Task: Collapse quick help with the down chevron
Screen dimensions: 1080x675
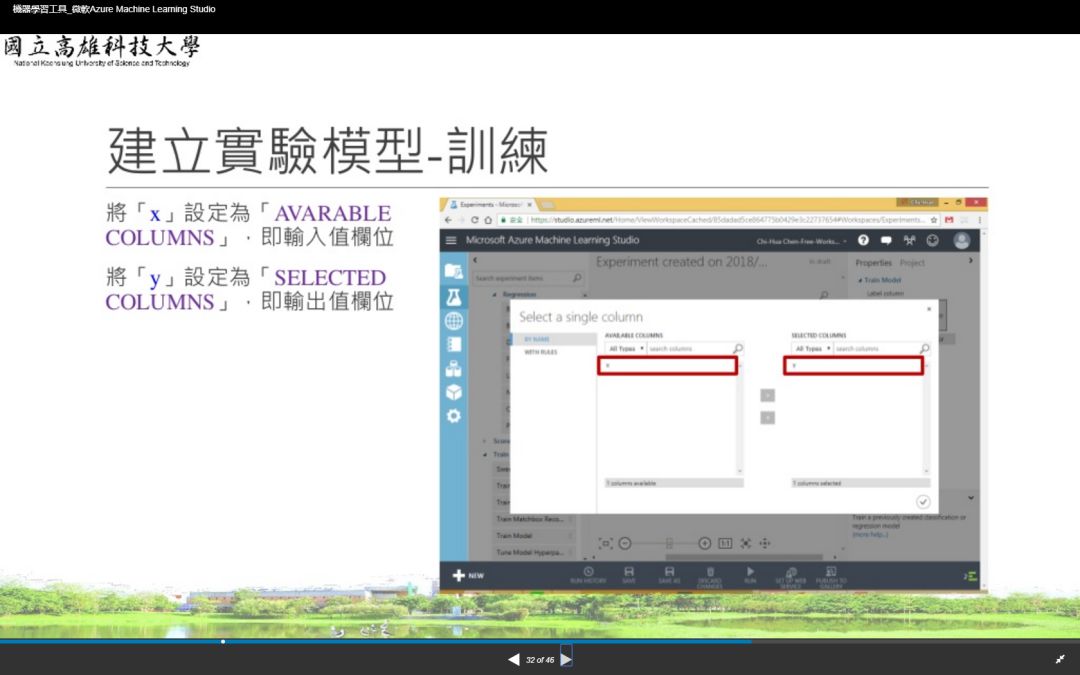Action: [x=970, y=497]
